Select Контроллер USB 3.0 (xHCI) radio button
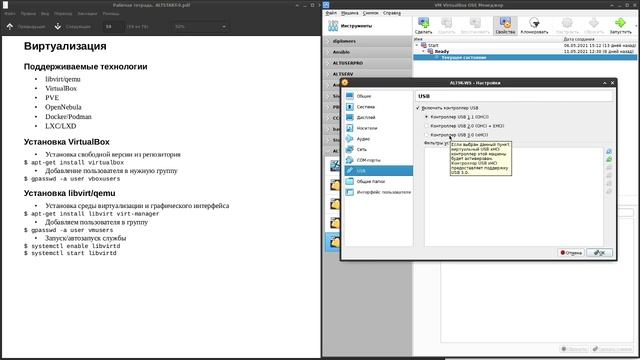Image resolution: width=640 pixels, height=360 pixels. (427, 135)
